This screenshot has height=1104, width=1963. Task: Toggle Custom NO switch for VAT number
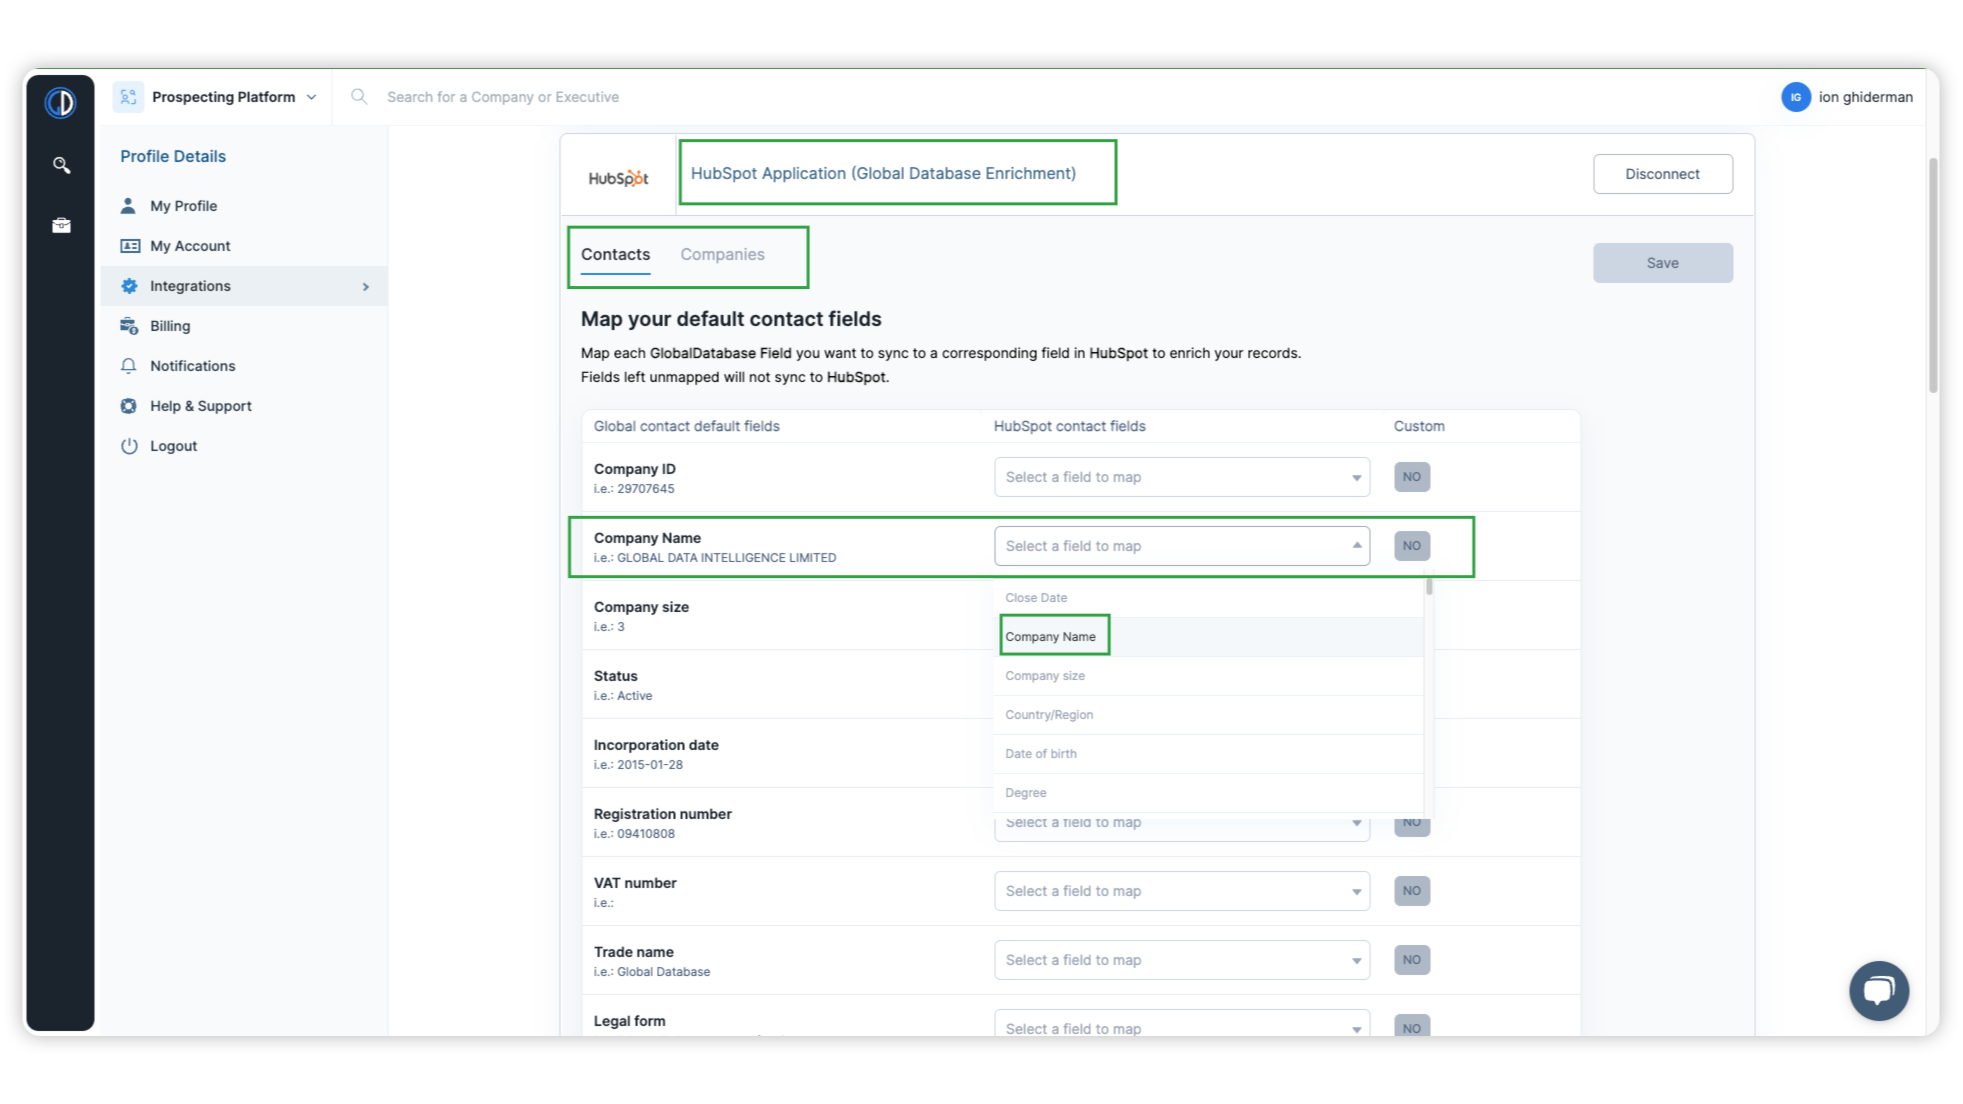(1411, 891)
